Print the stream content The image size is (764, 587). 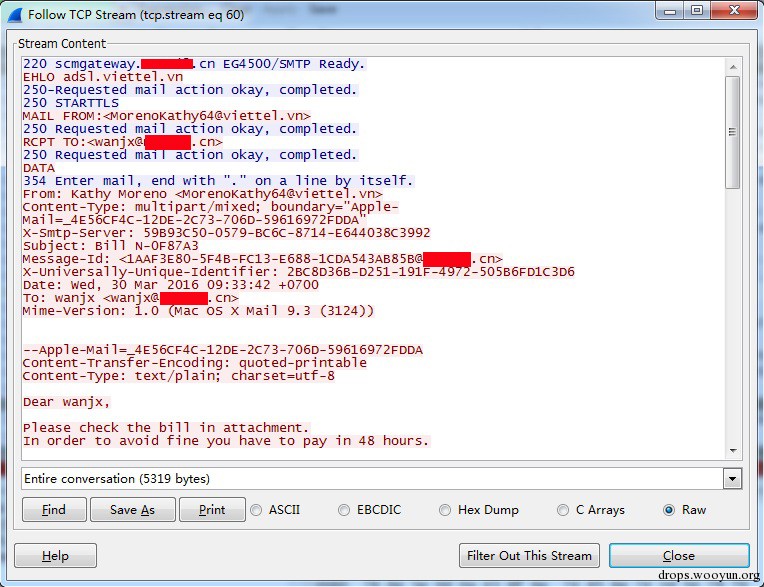(211, 510)
